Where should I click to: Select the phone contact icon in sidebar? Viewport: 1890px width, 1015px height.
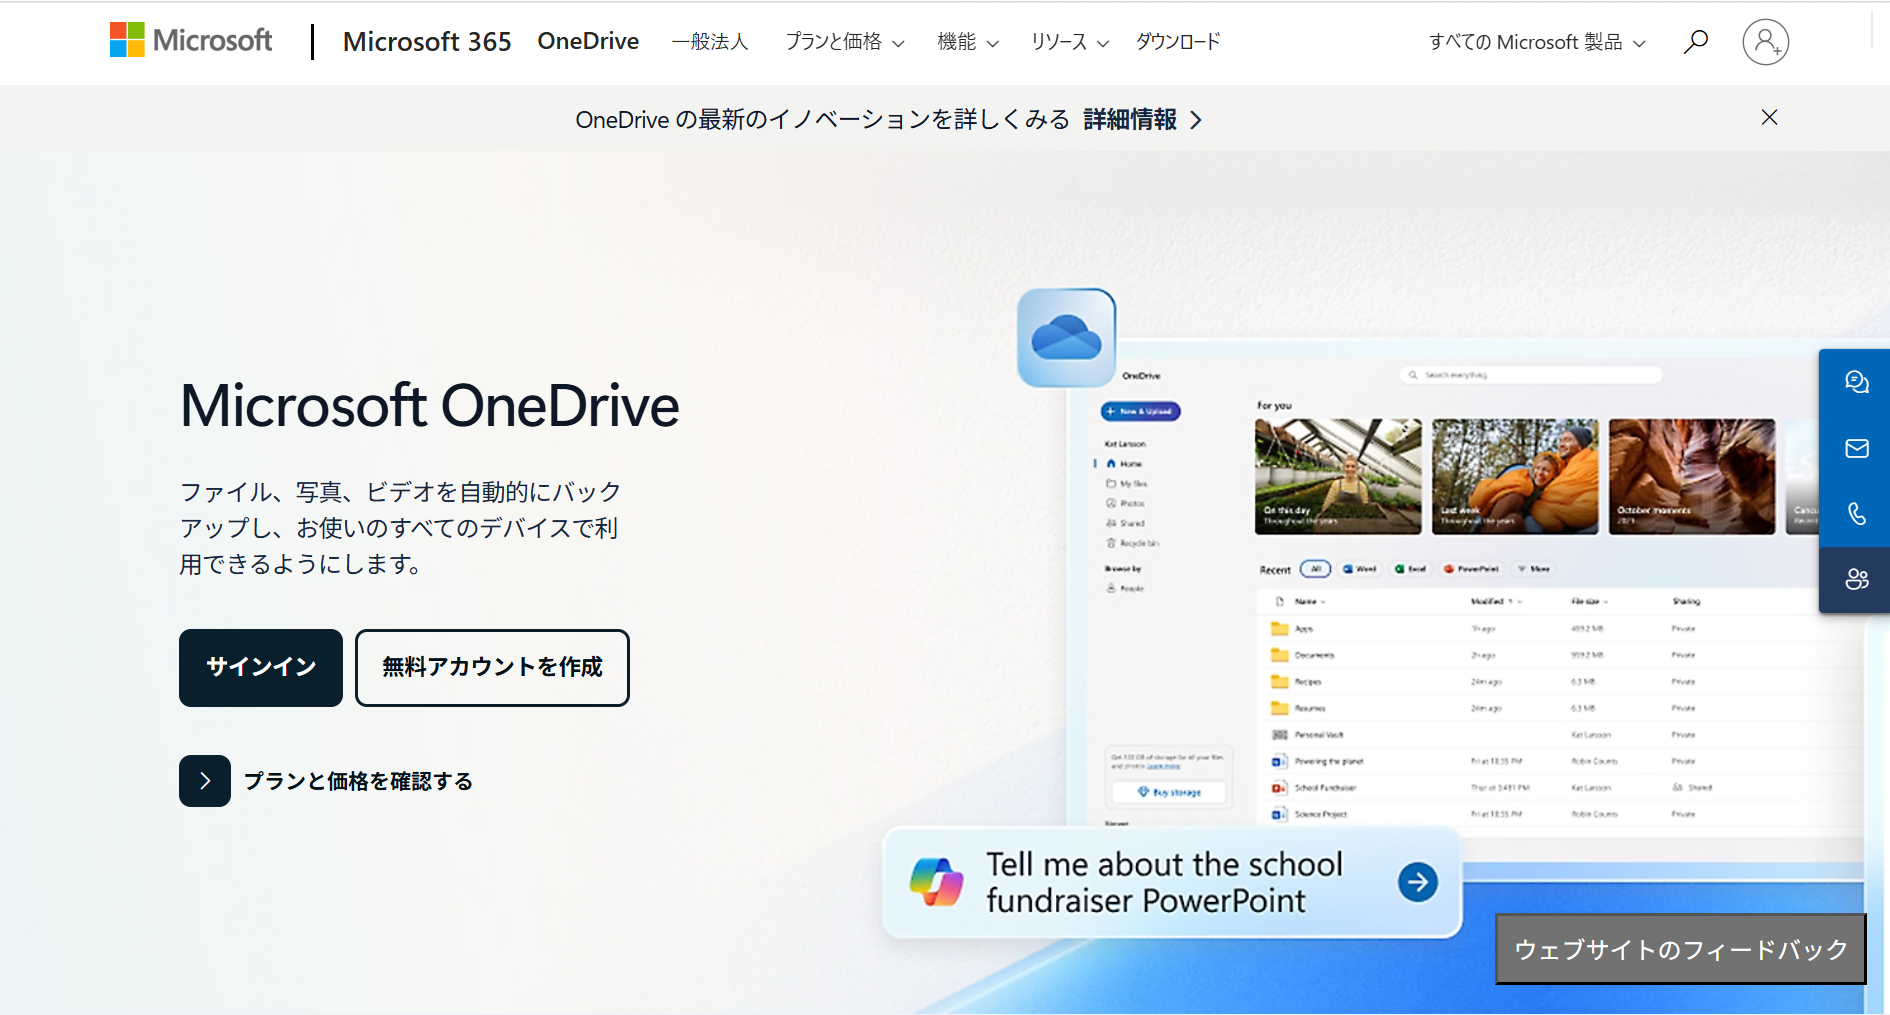[1856, 513]
